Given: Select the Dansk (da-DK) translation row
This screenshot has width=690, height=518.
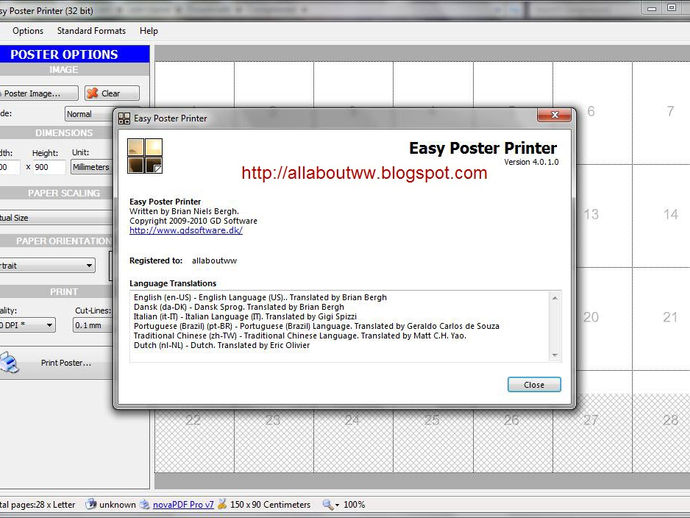Looking at the screenshot, I should pos(239,307).
